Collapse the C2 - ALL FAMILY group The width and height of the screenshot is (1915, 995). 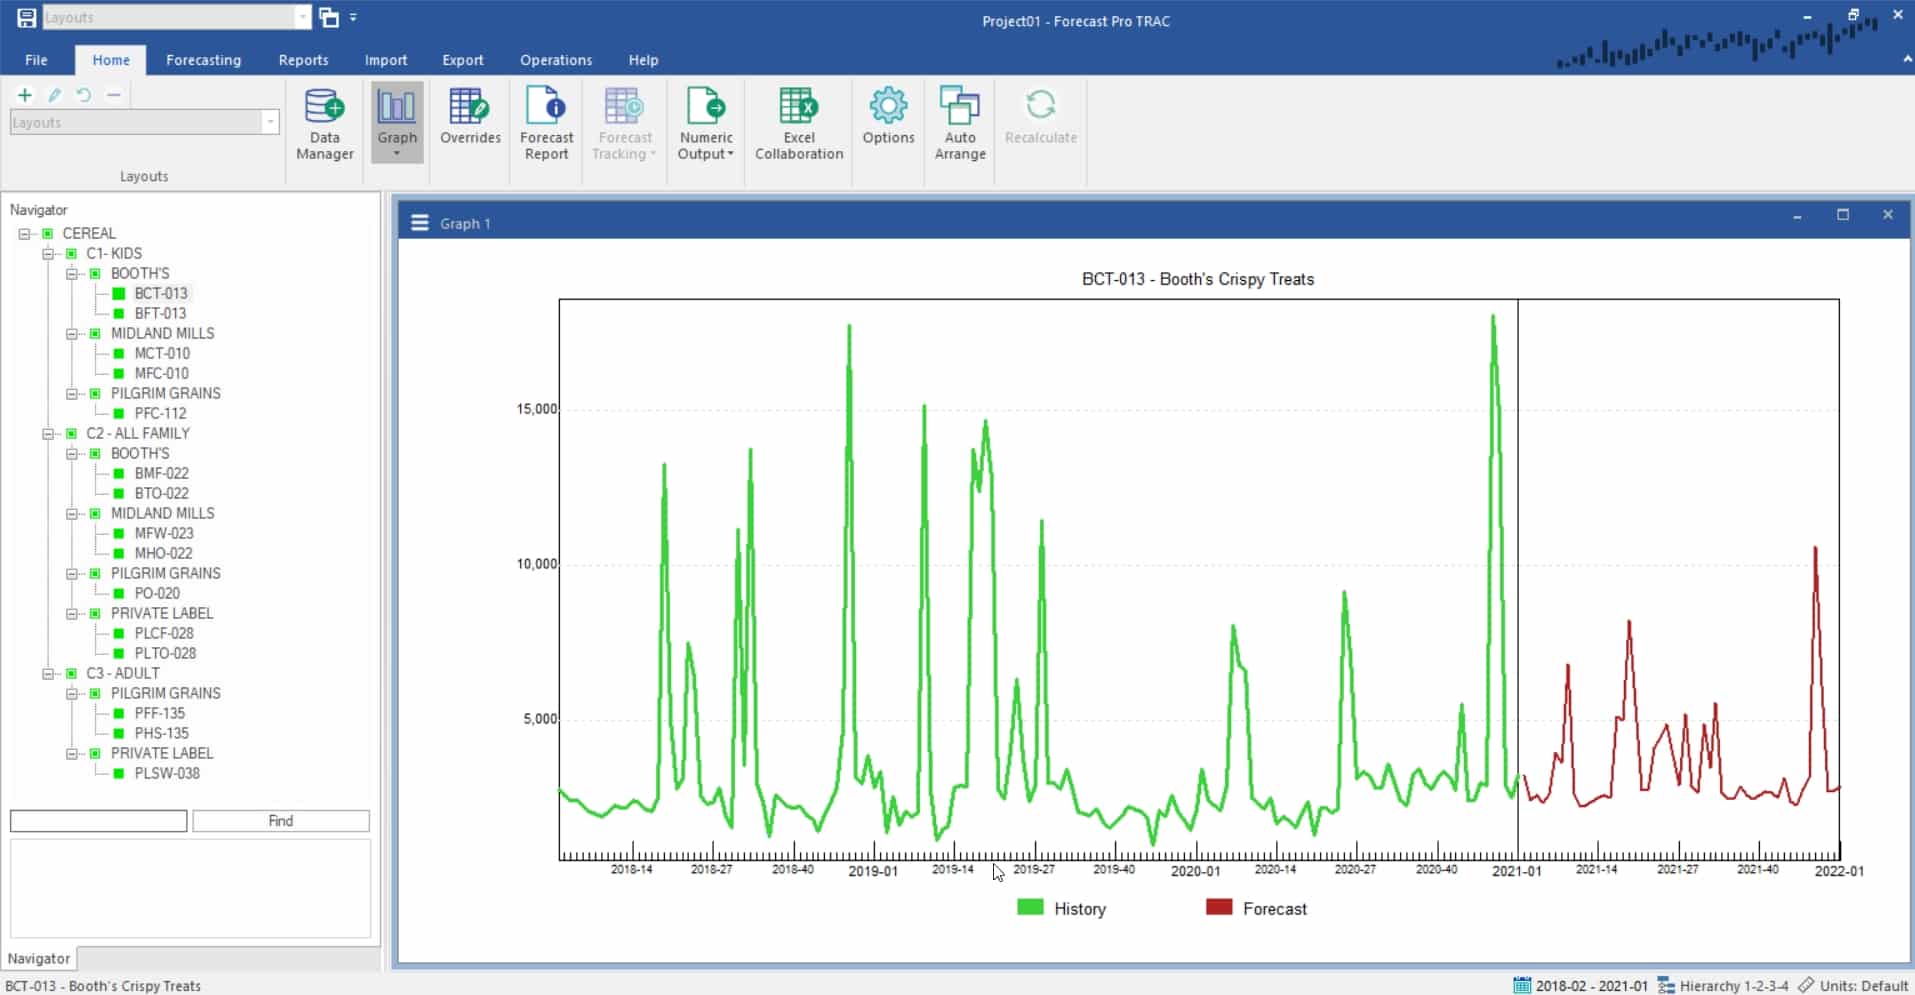coord(48,434)
